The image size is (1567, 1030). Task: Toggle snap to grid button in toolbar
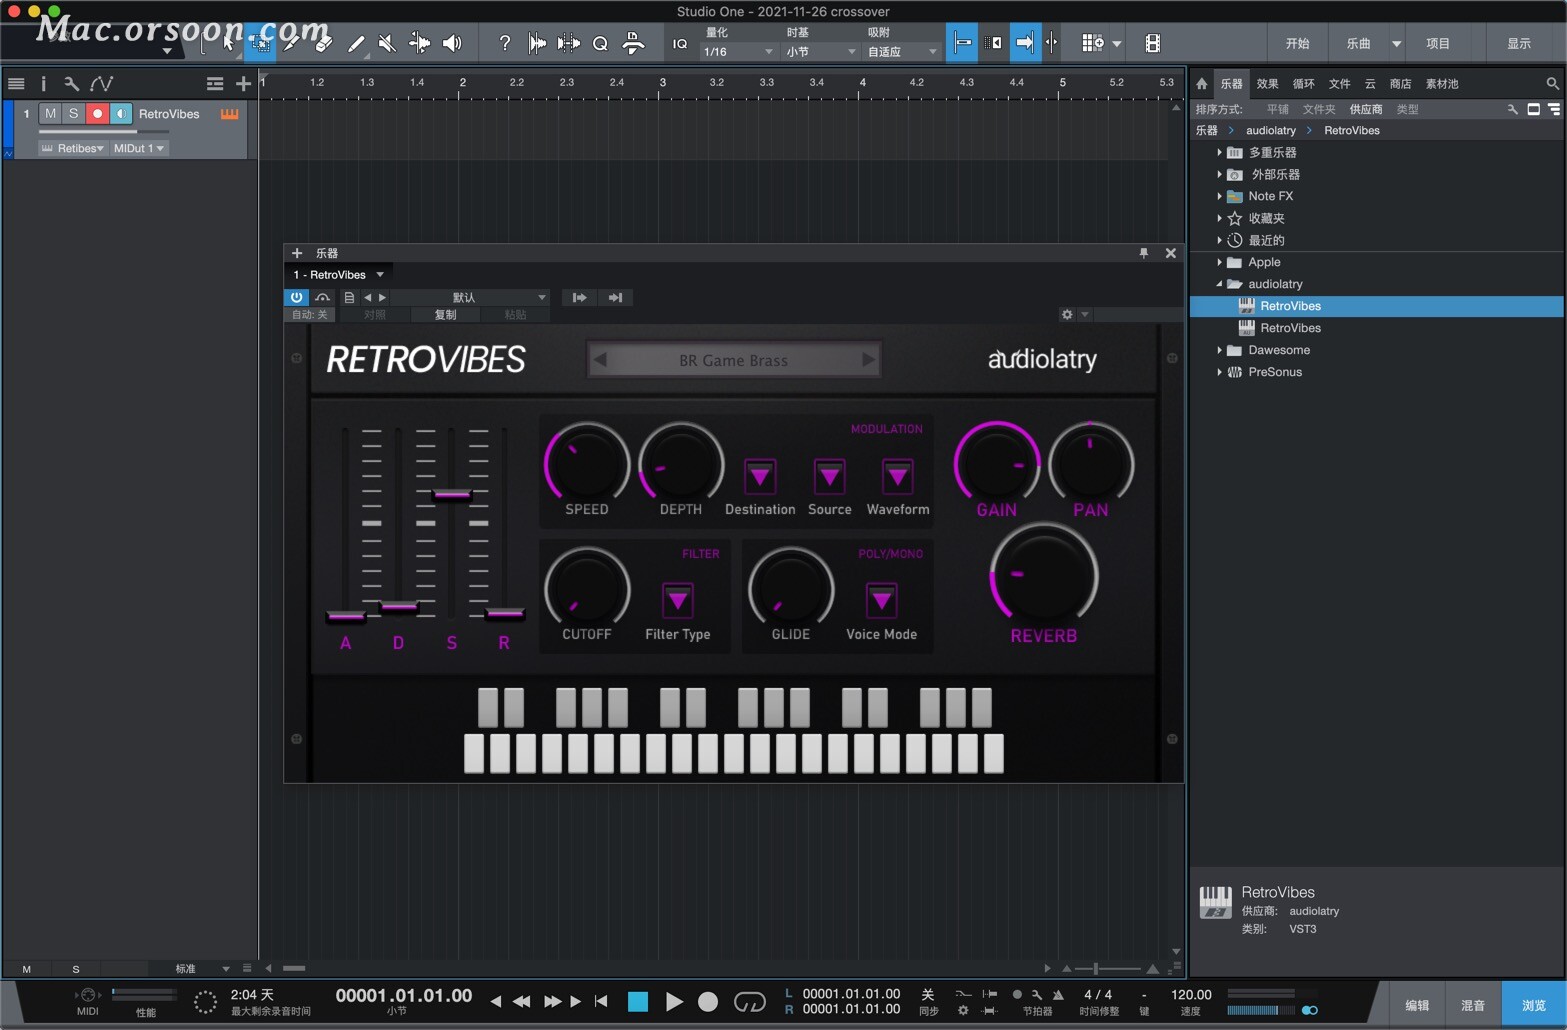point(962,43)
